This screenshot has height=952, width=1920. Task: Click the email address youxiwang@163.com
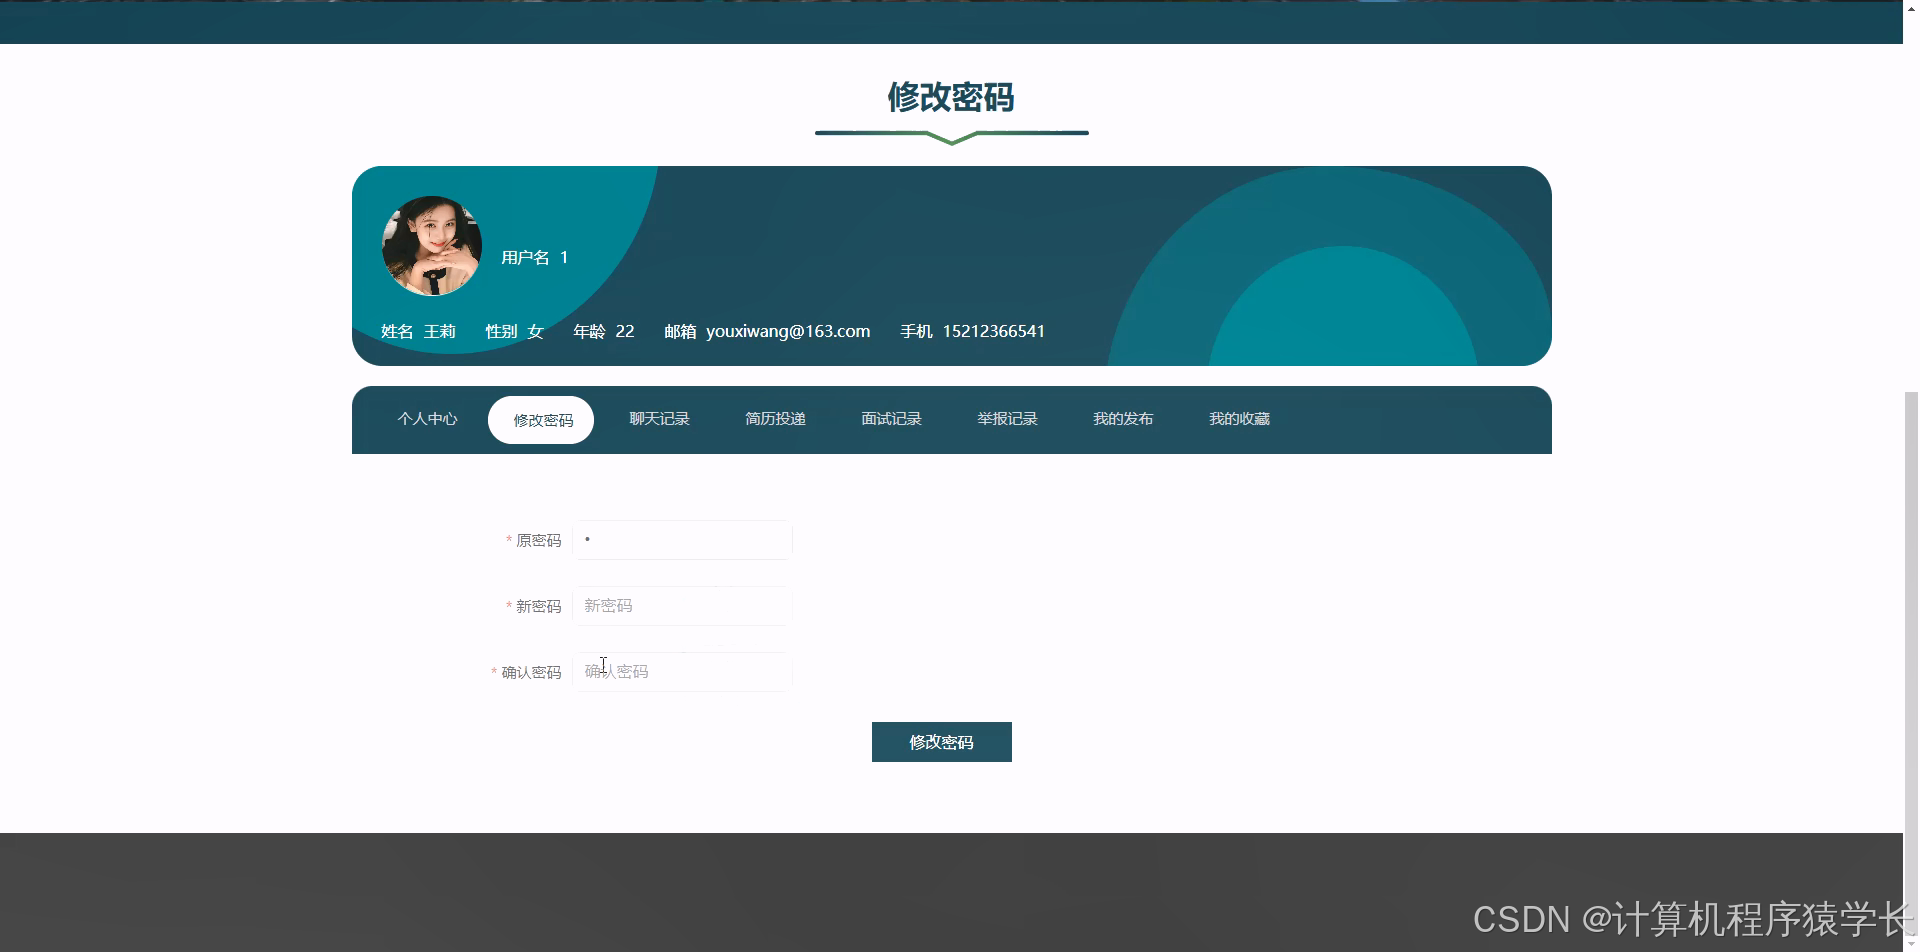click(787, 330)
